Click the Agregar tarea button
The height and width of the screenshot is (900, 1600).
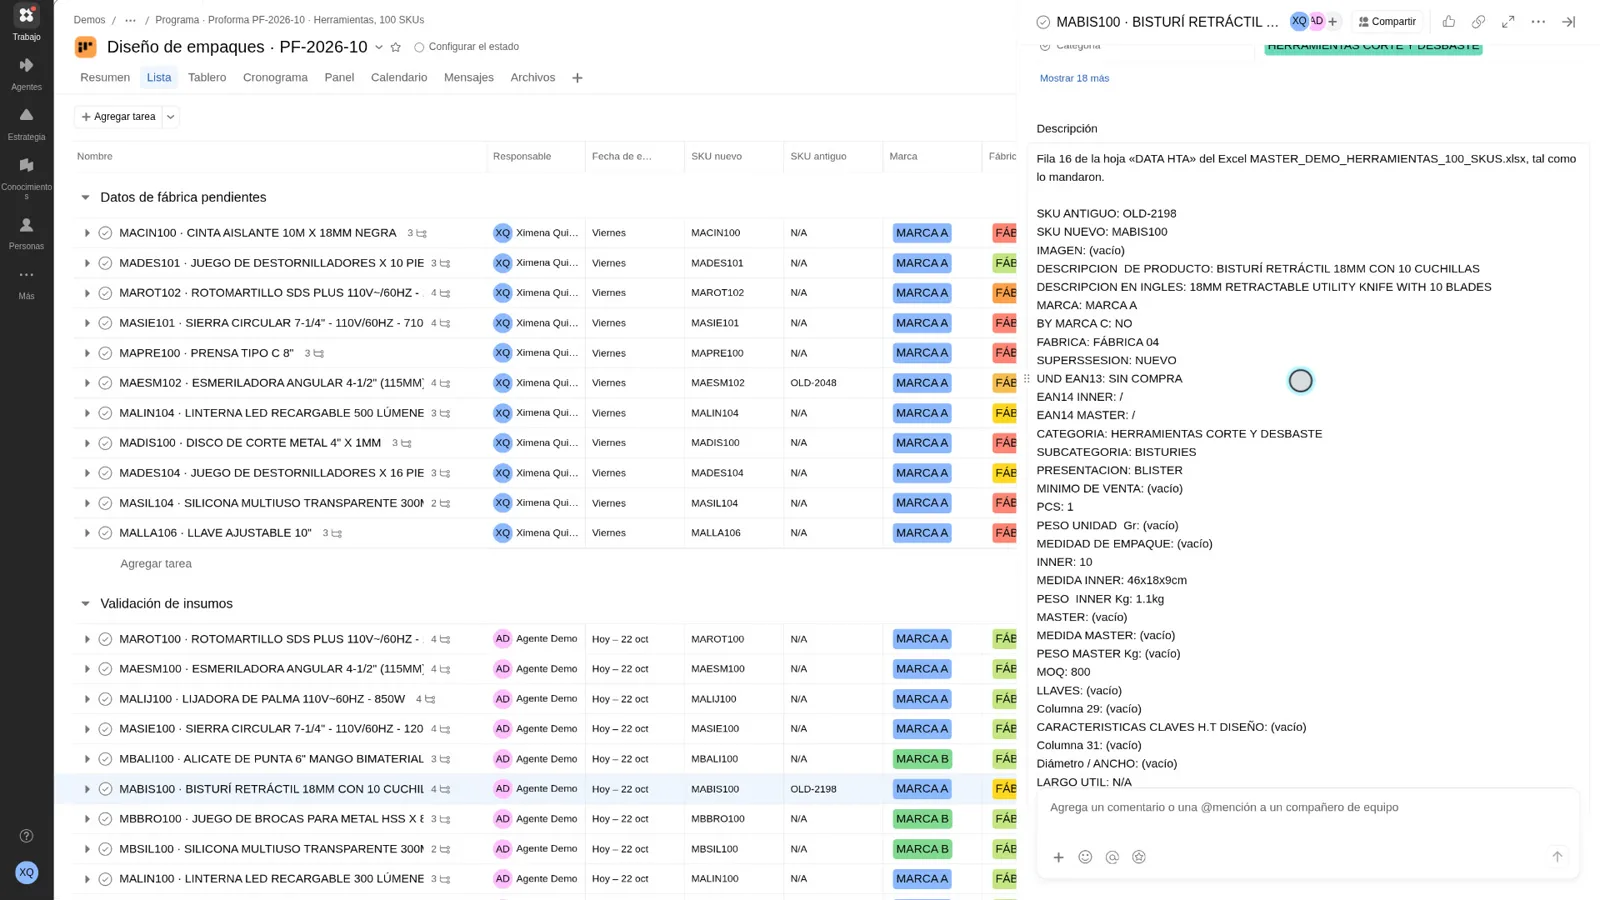click(118, 117)
